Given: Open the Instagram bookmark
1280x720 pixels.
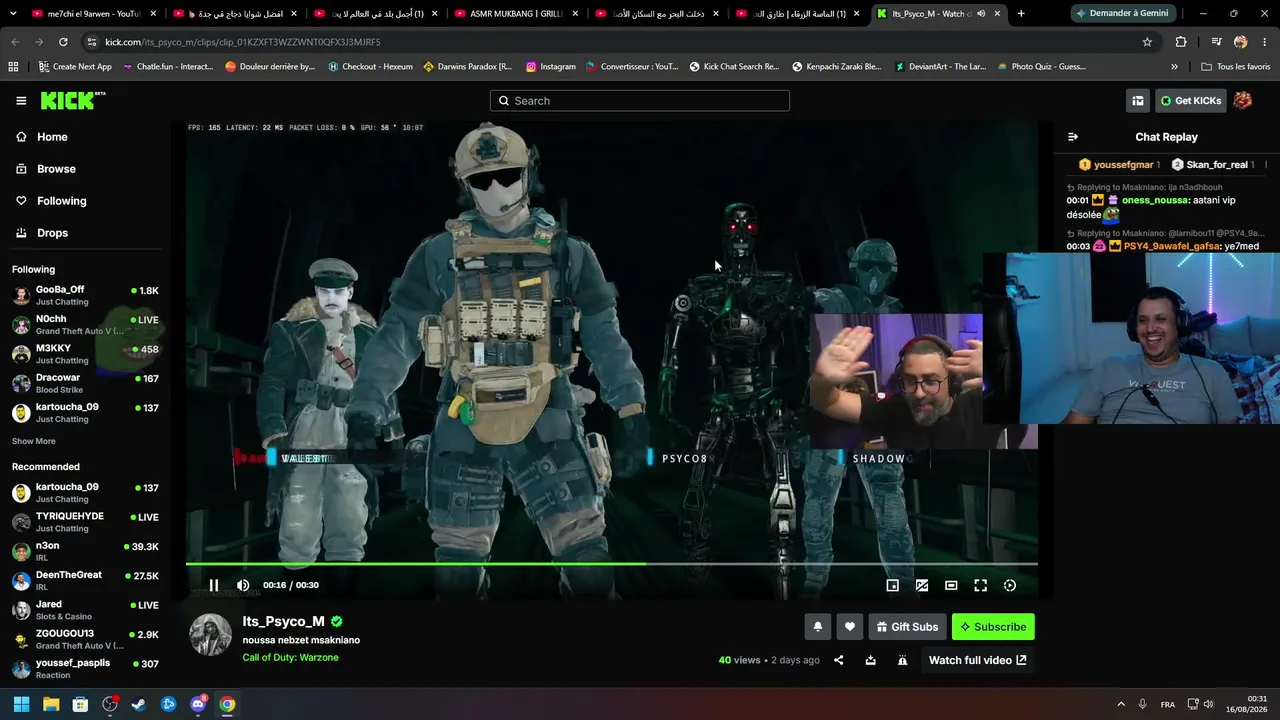Looking at the screenshot, I should [551, 67].
